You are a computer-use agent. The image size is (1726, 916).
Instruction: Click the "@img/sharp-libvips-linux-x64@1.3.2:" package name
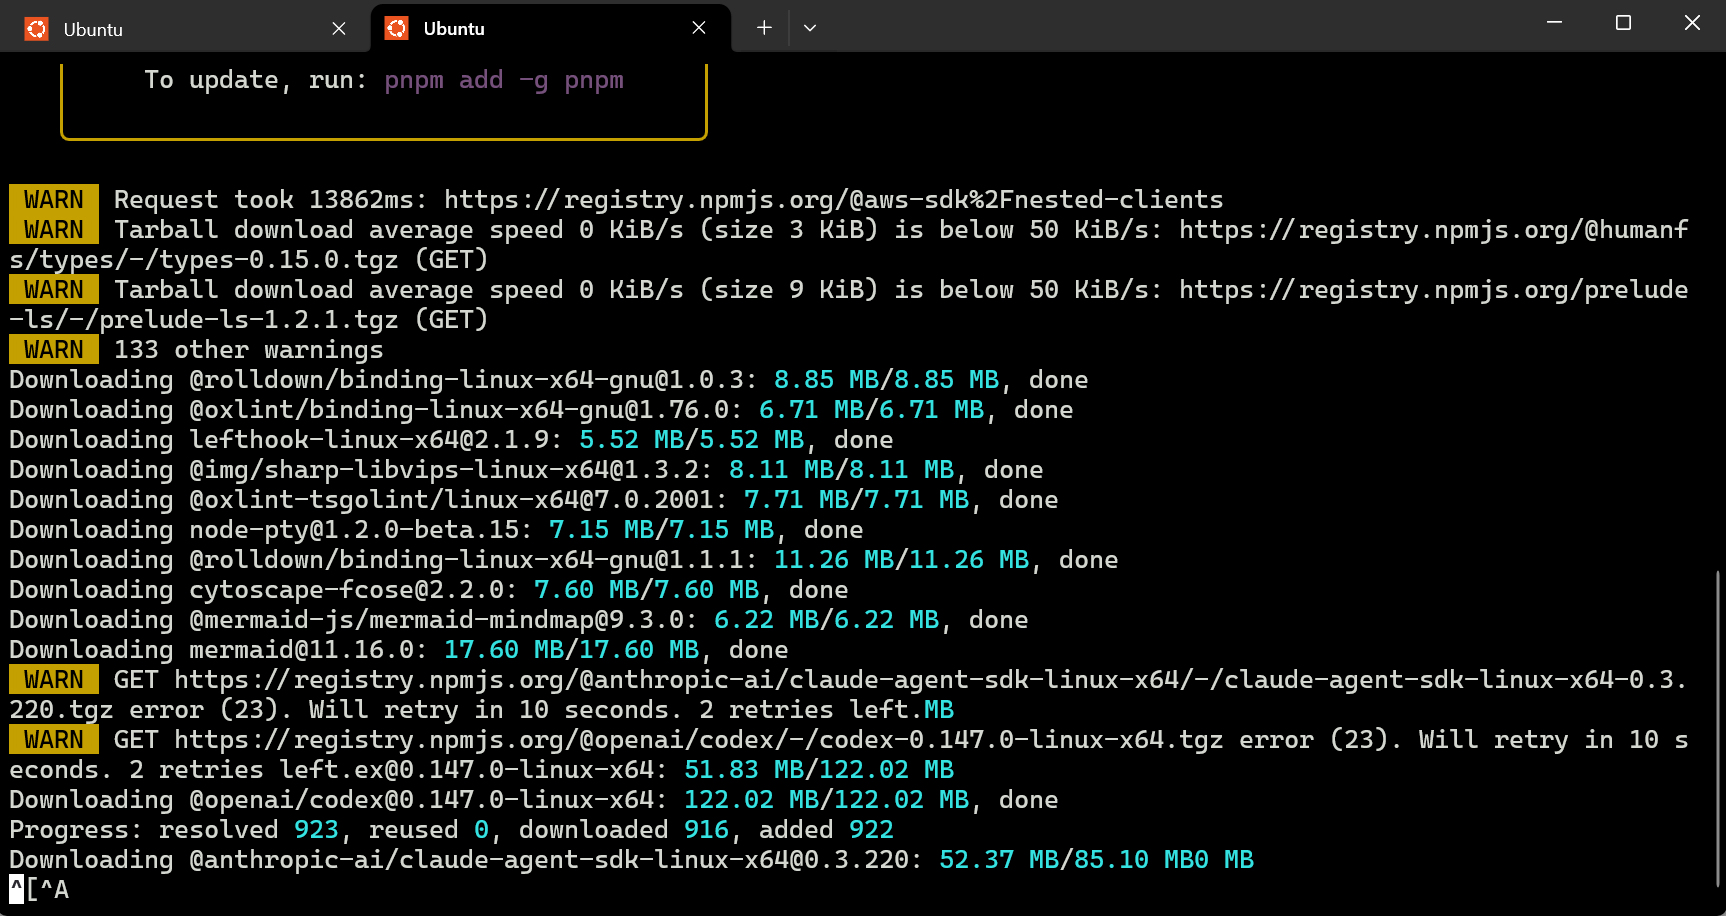[x=451, y=470]
